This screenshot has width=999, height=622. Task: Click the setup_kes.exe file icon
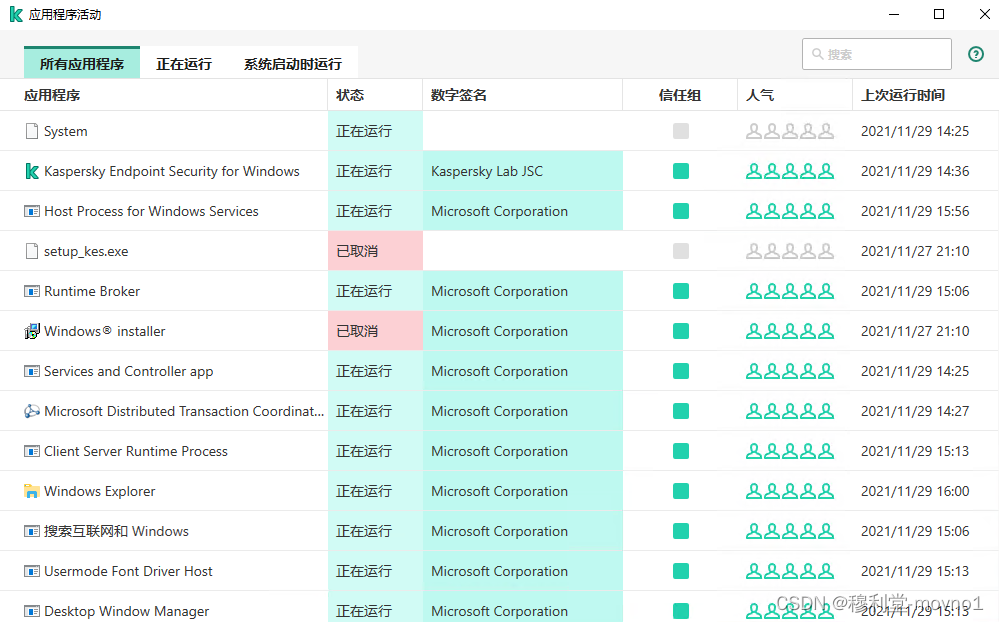click(31, 251)
